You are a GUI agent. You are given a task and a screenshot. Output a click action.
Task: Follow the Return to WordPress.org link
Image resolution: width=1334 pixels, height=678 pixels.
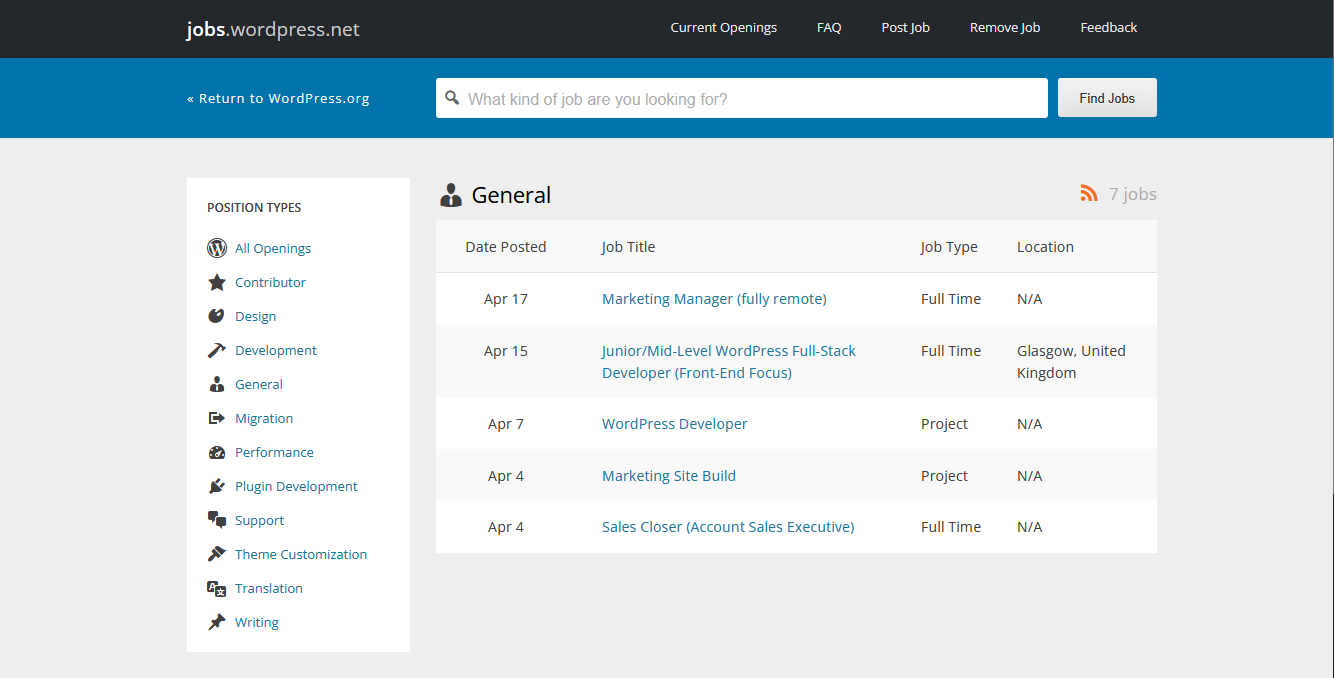pos(278,98)
